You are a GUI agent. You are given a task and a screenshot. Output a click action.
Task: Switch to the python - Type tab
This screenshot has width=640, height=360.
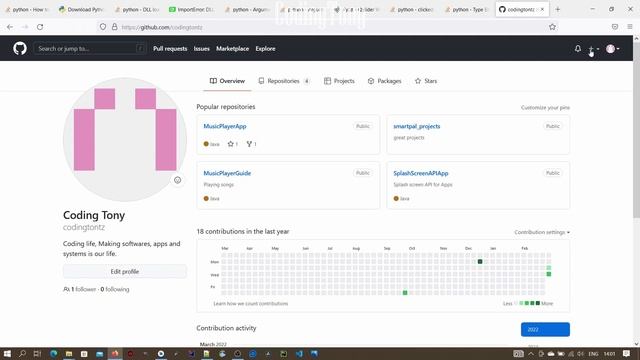click(x=466, y=9)
